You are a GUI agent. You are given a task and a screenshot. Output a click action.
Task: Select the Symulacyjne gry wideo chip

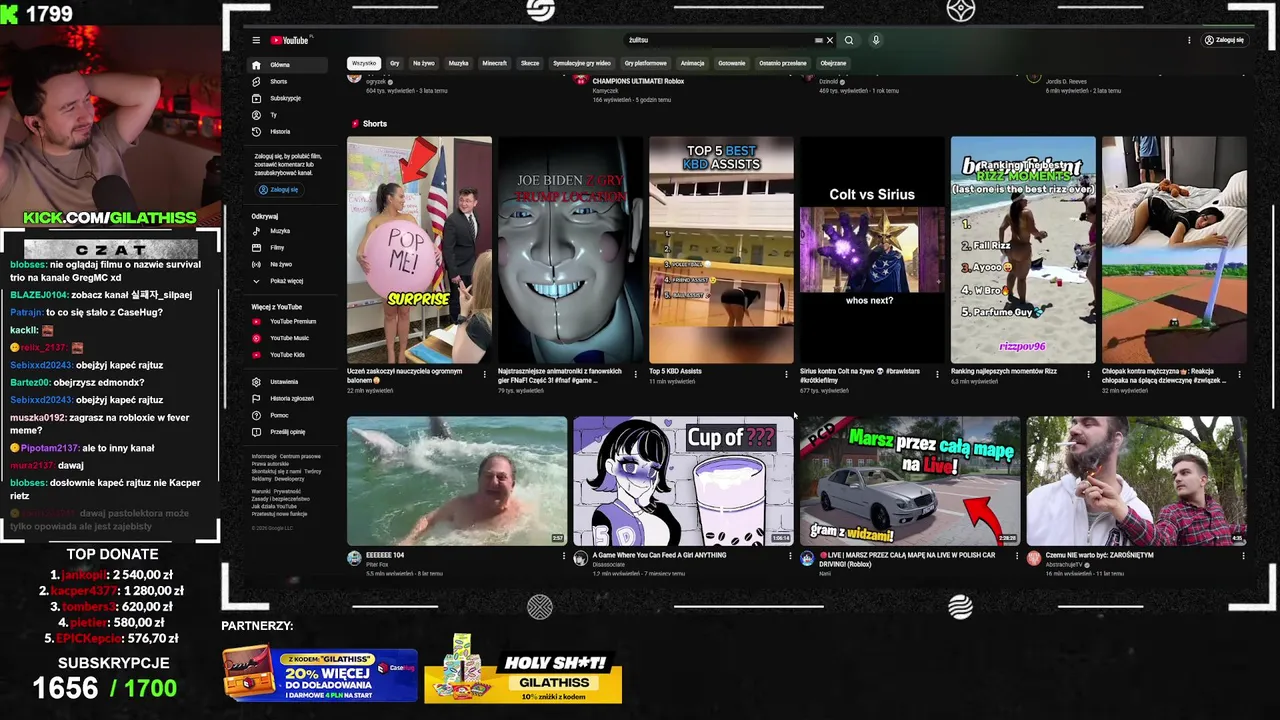point(582,63)
